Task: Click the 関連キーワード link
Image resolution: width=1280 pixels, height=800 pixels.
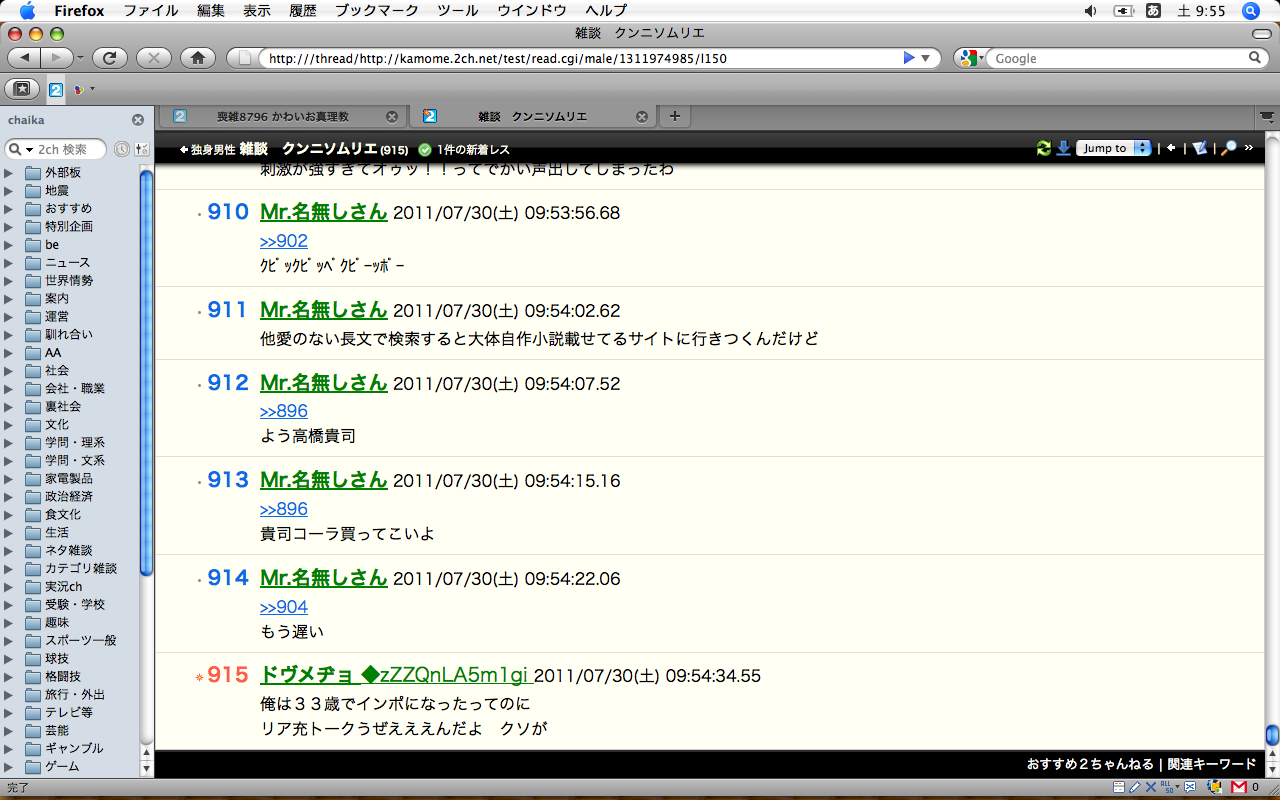Action: pyautogui.click(x=1211, y=764)
